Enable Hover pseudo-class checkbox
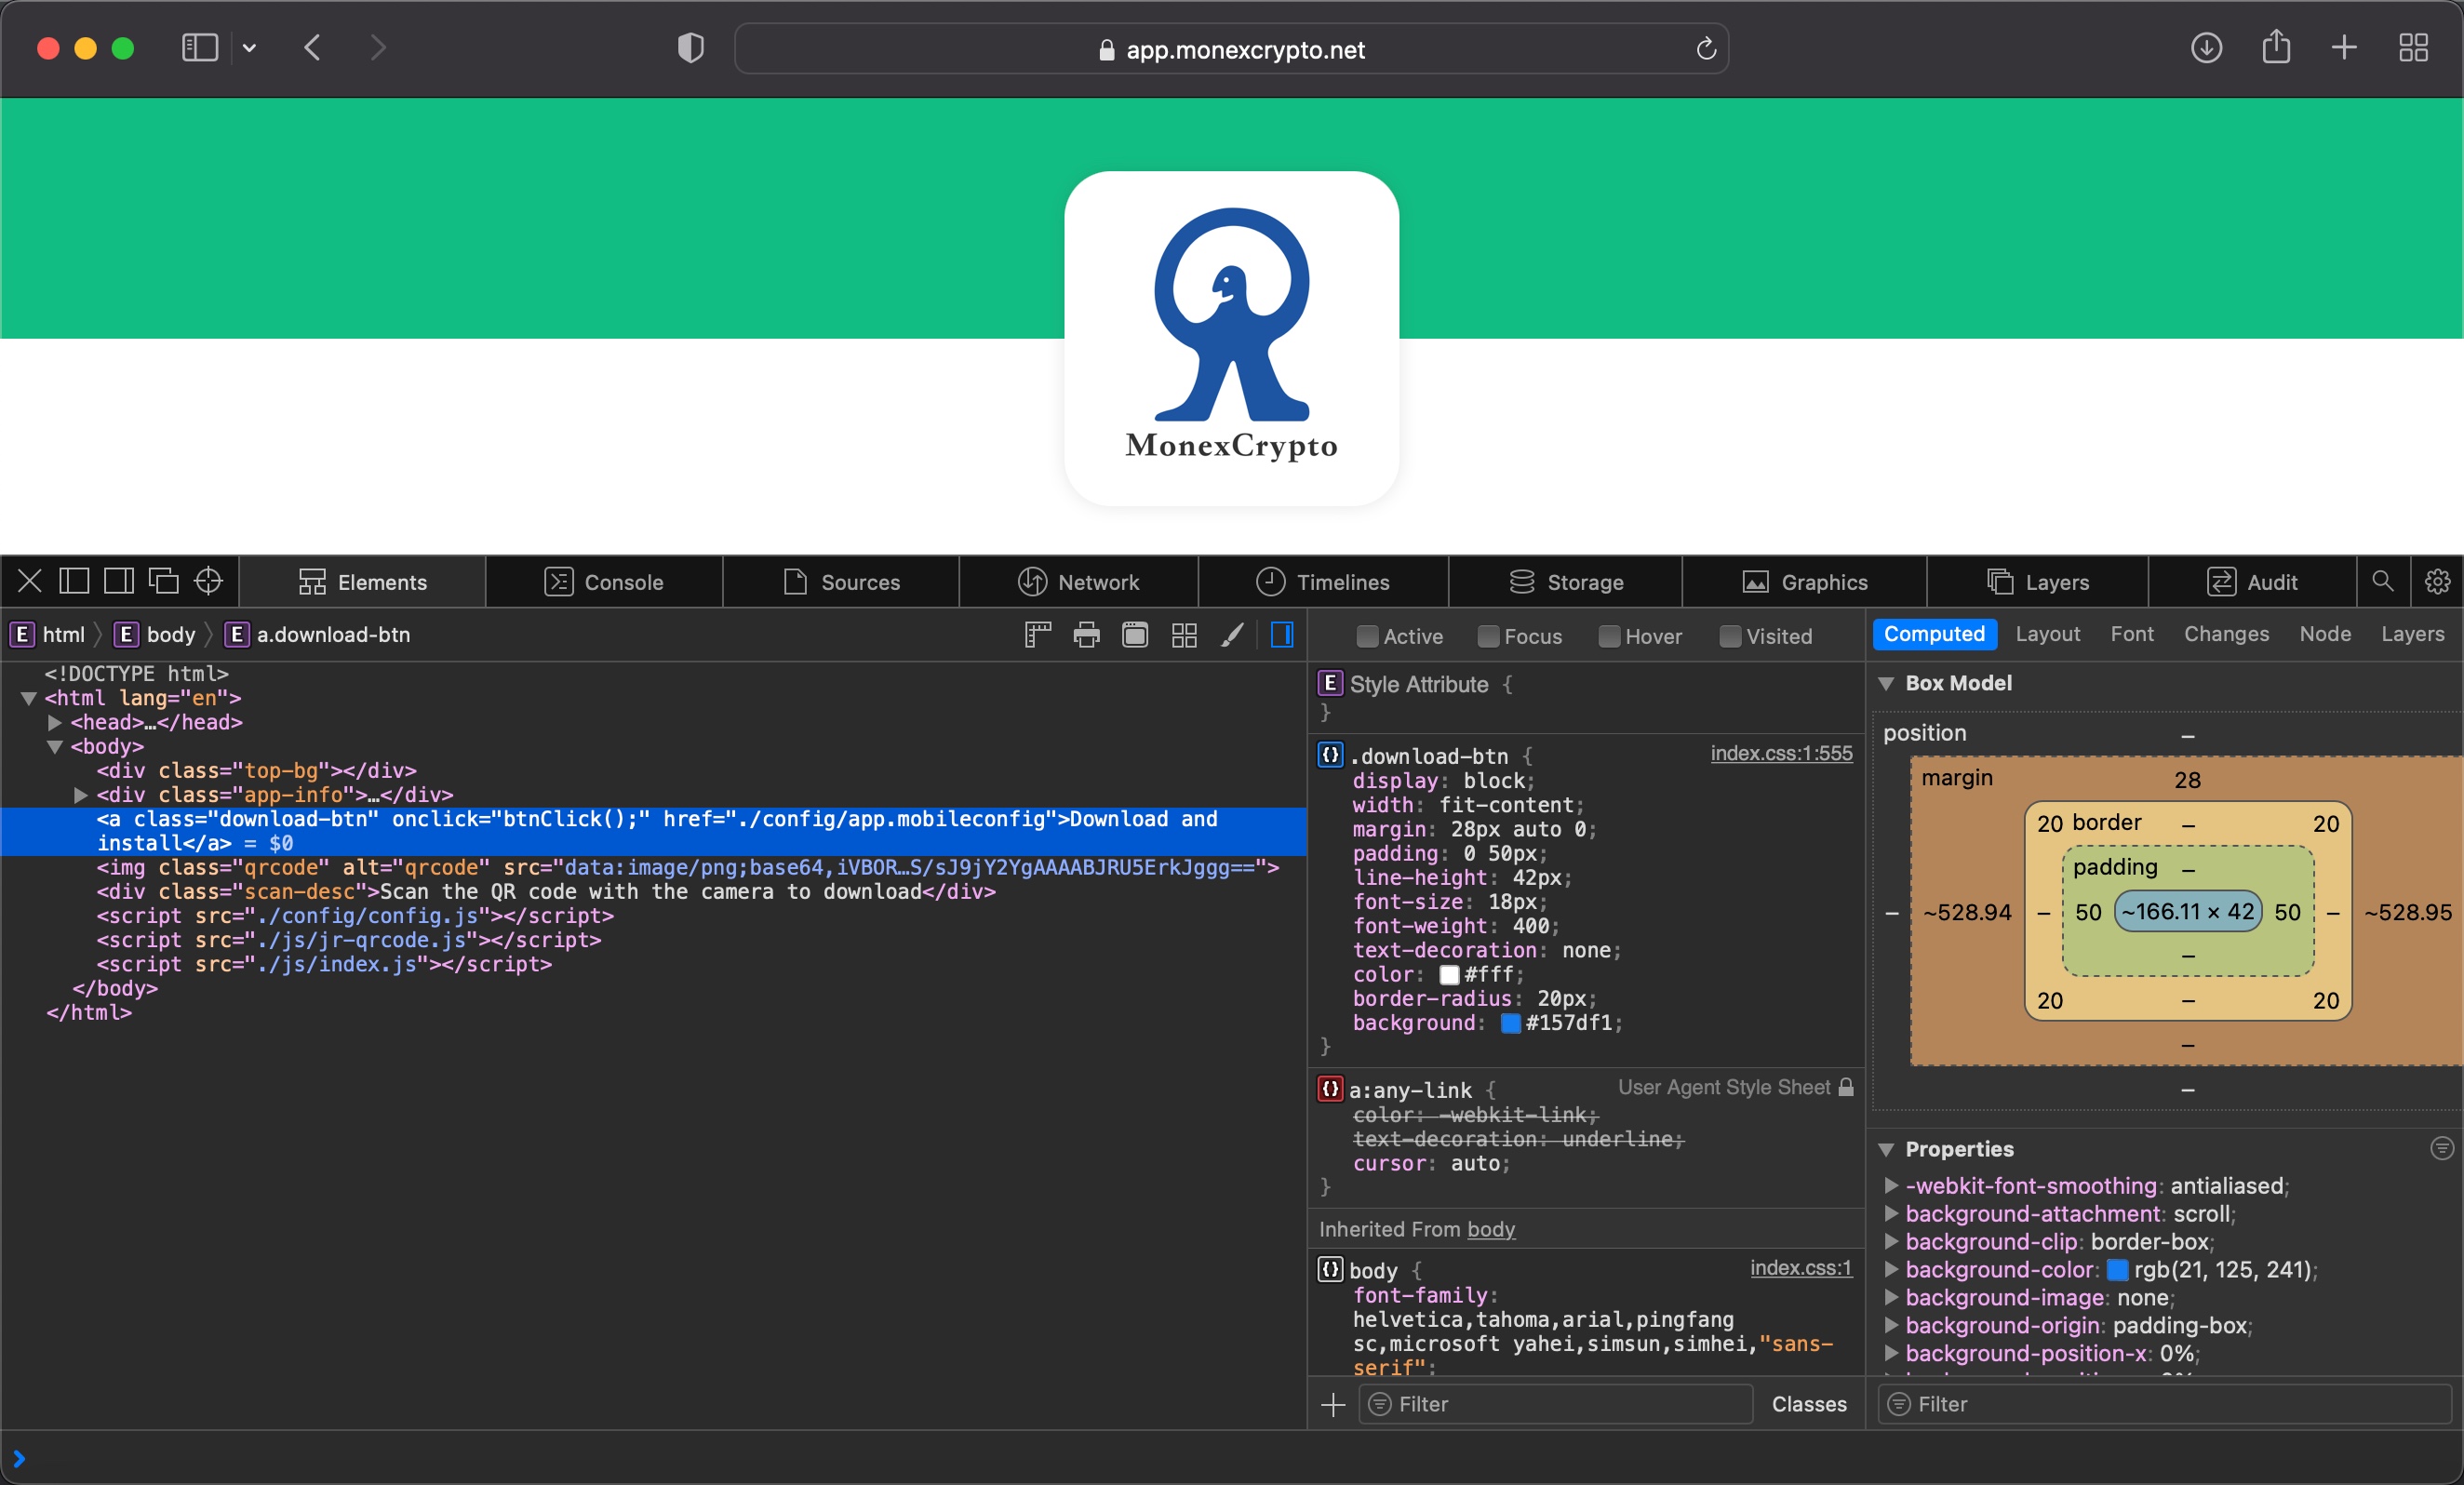The image size is (2464, 1485). (x=1609, y=636)
